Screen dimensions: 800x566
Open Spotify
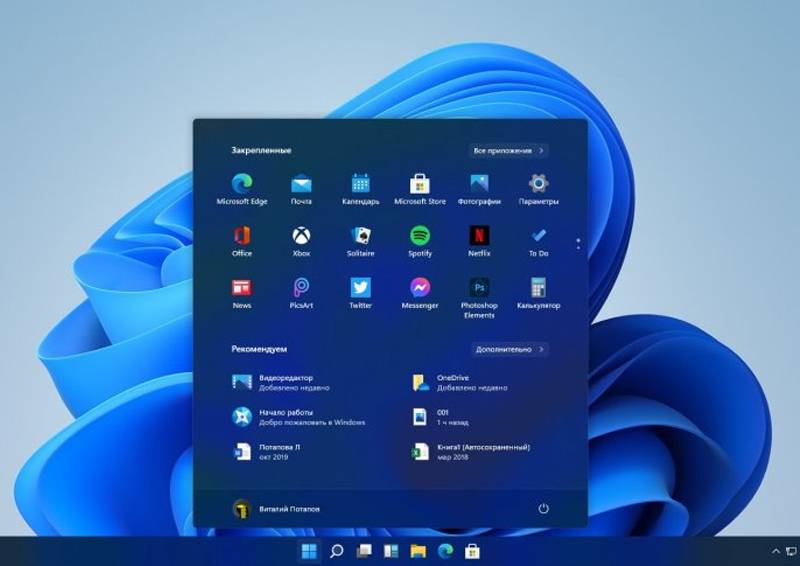pos(419,241)
